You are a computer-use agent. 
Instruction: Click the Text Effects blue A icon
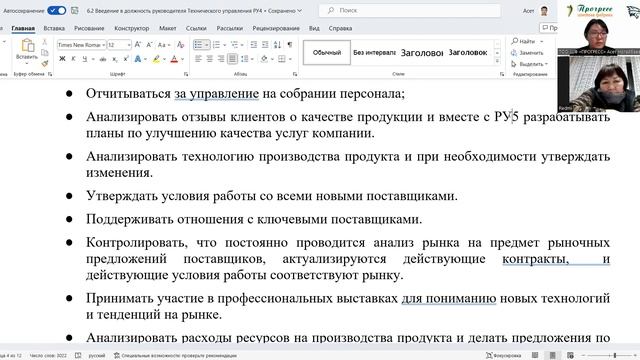[138, 59]
